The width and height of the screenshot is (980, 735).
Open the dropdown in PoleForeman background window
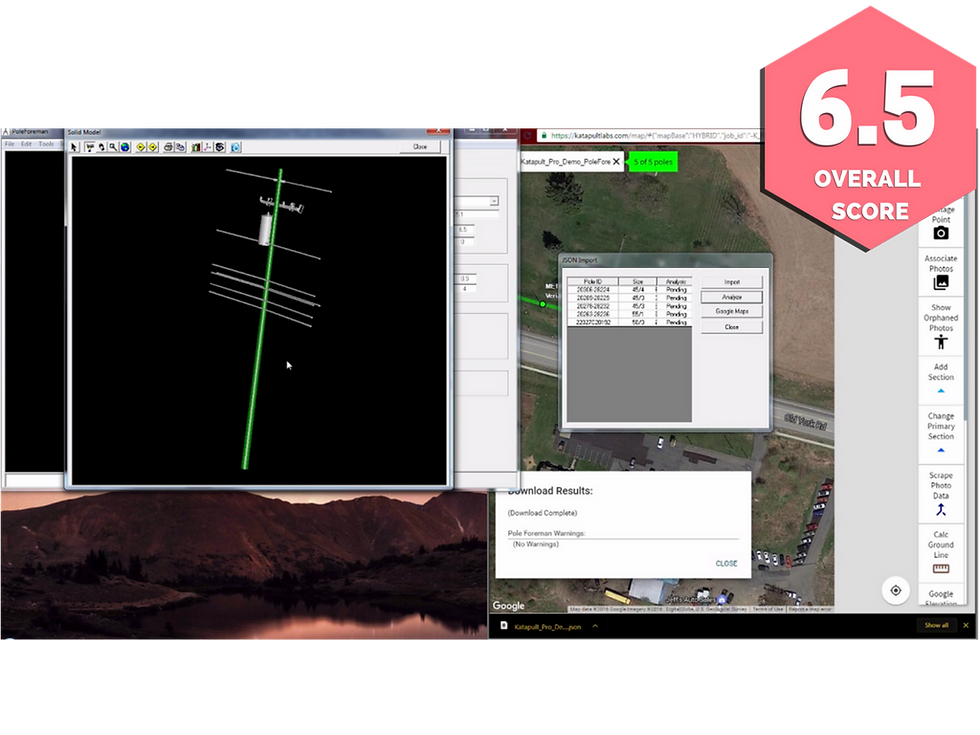point(494,201)
